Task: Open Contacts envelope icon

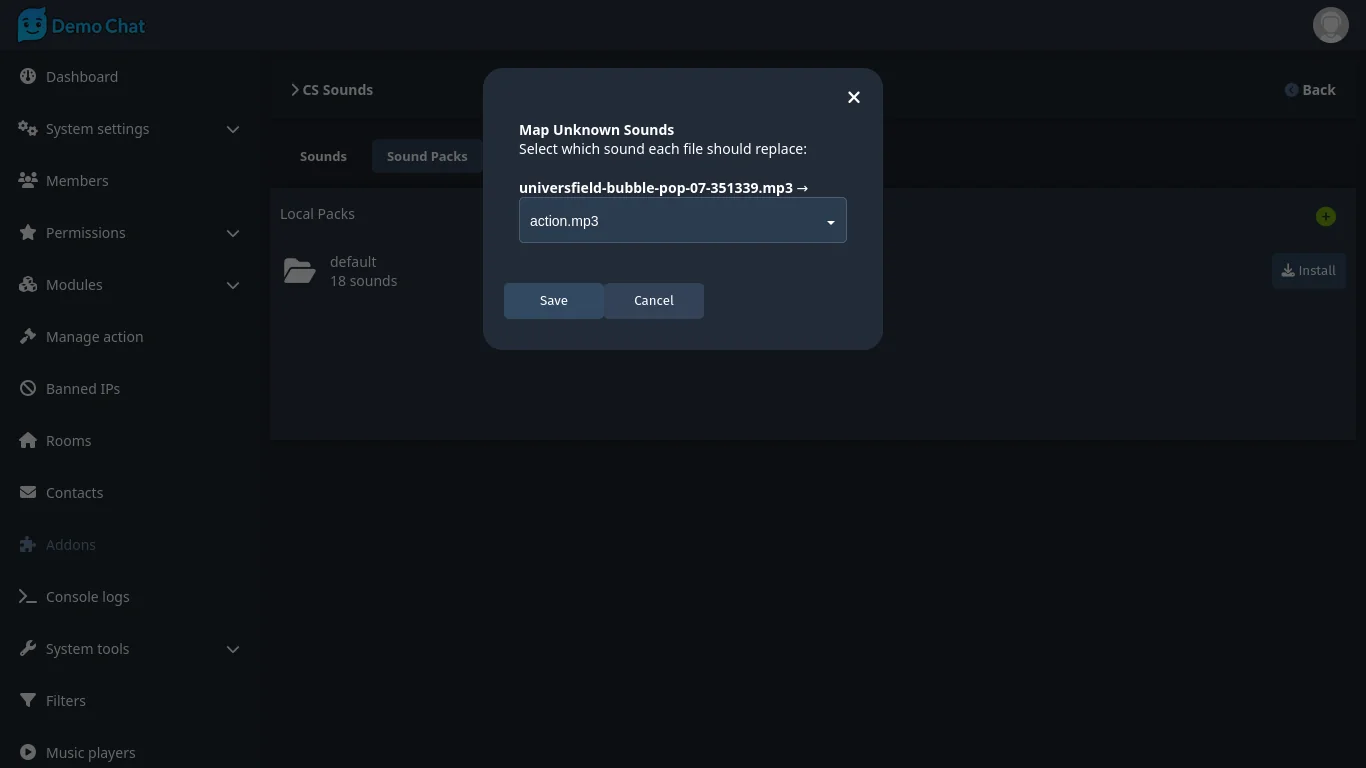Action: pyautogui.click(x=28, y=493)
